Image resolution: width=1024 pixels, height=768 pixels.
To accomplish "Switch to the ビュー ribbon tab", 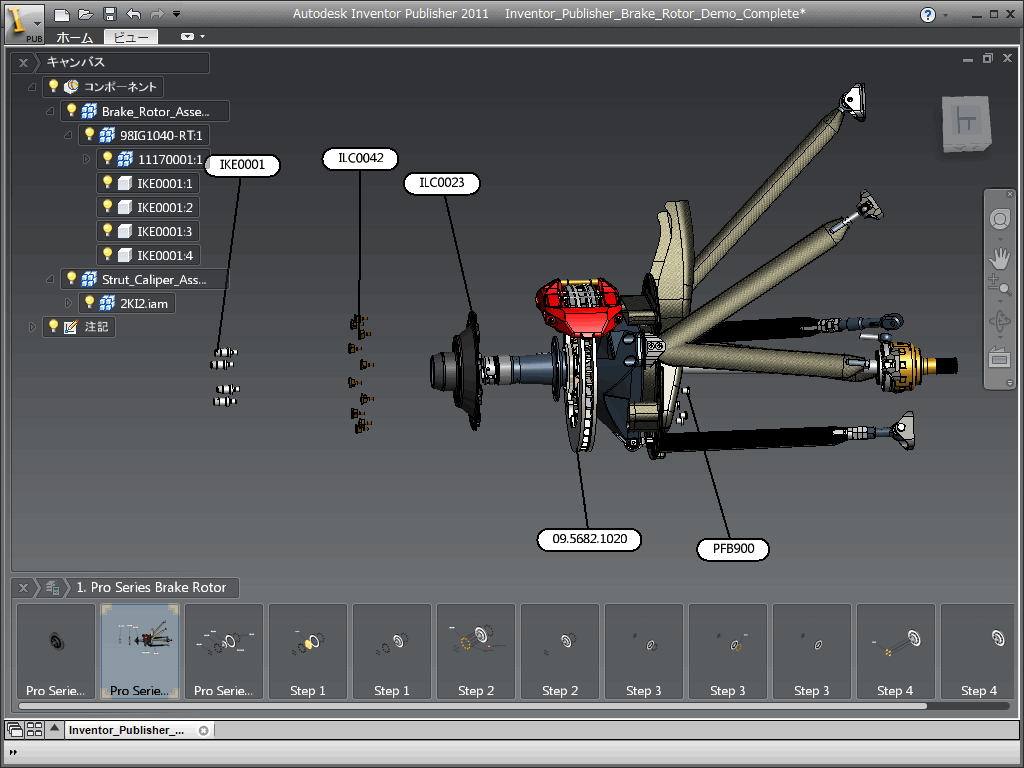I will pyautogui.click(x=131, y=37).
